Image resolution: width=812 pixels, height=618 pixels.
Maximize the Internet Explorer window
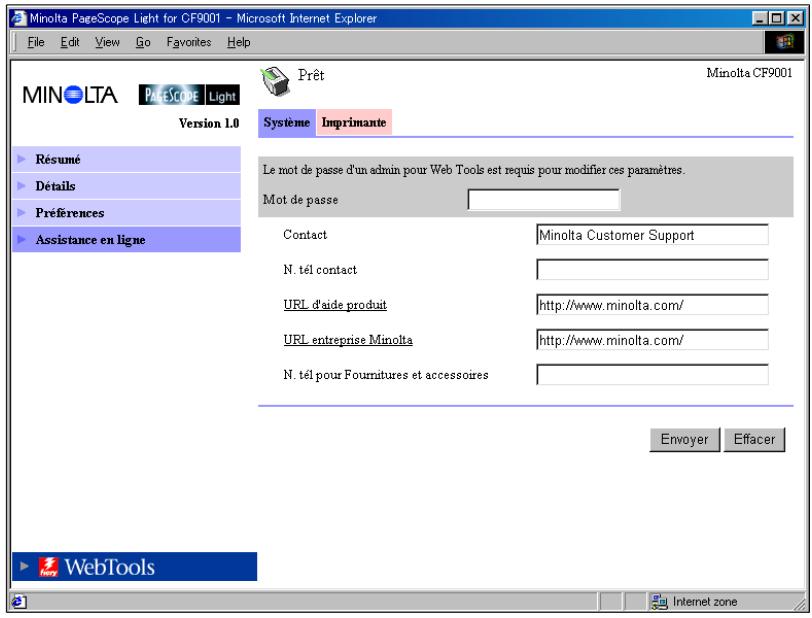777,19
